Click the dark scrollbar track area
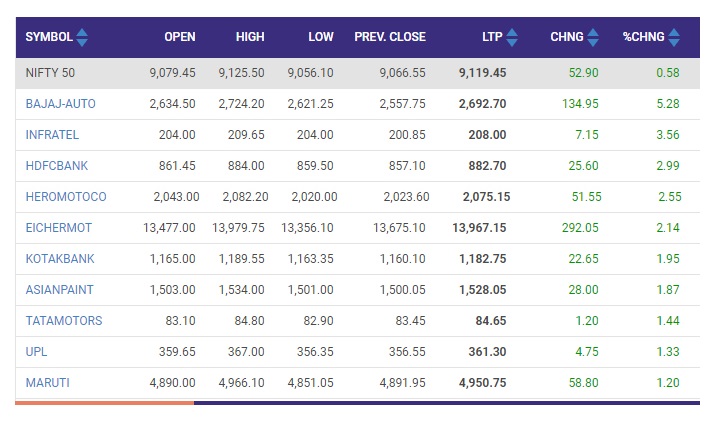The width and height of the screenshot is (721, 431). (x=447, y=403)
